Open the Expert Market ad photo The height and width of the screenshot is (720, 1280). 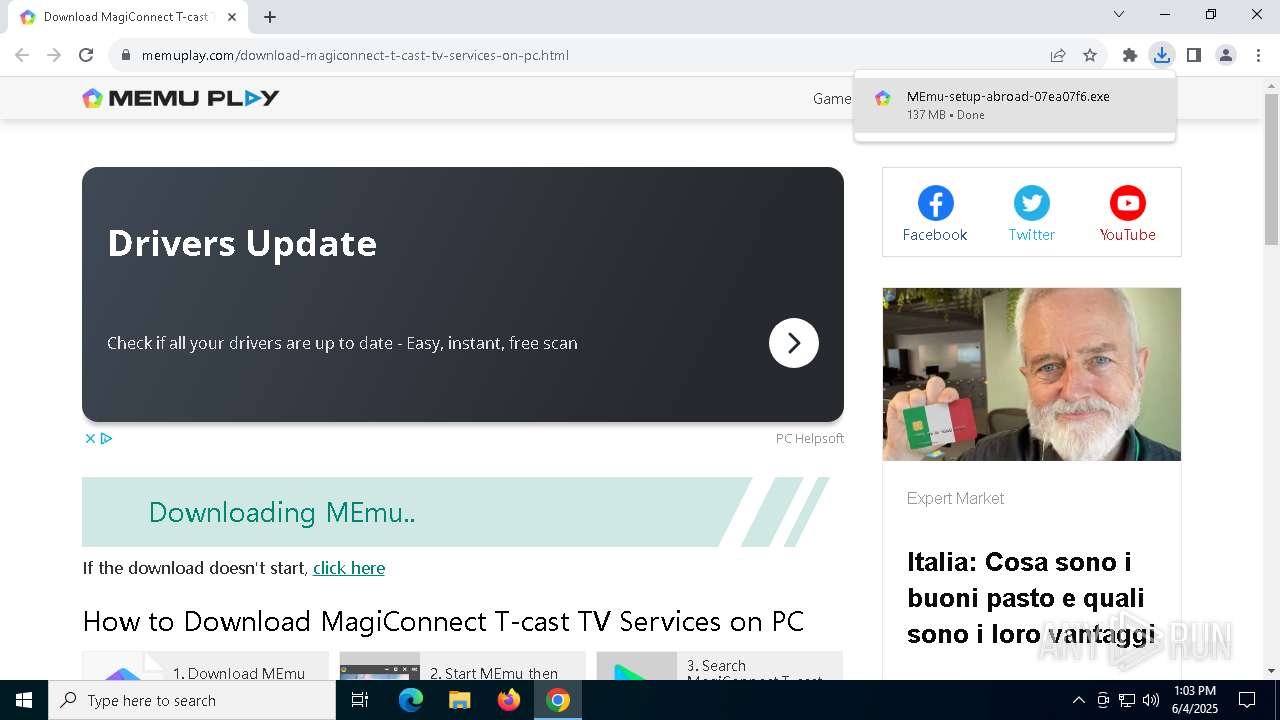[1032, 374]
